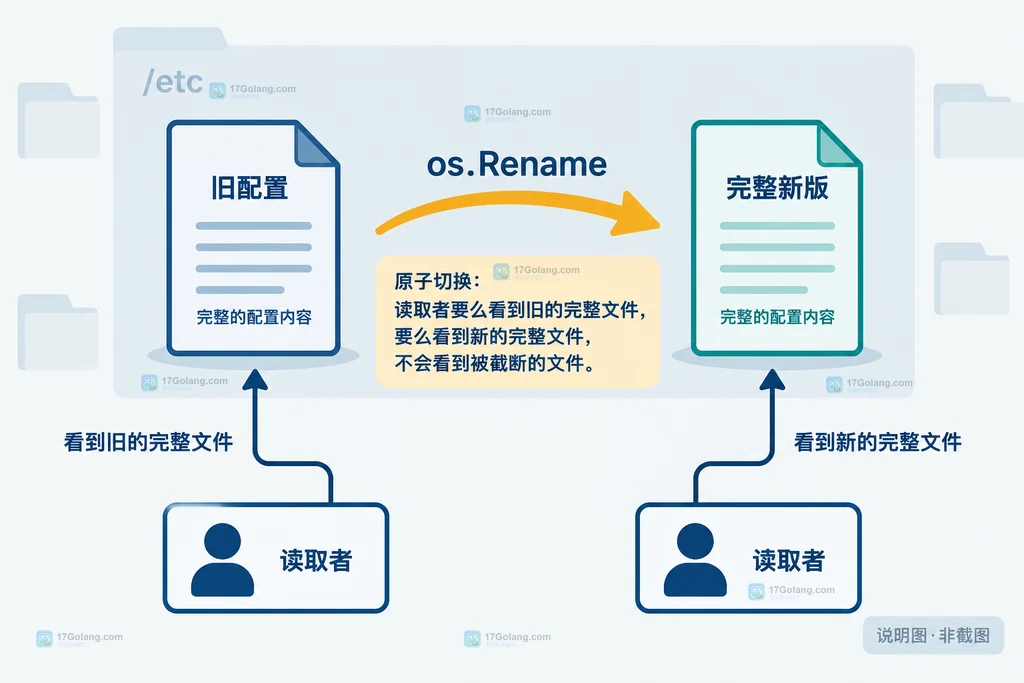Click the 看到新的完整文件 label

878,442
